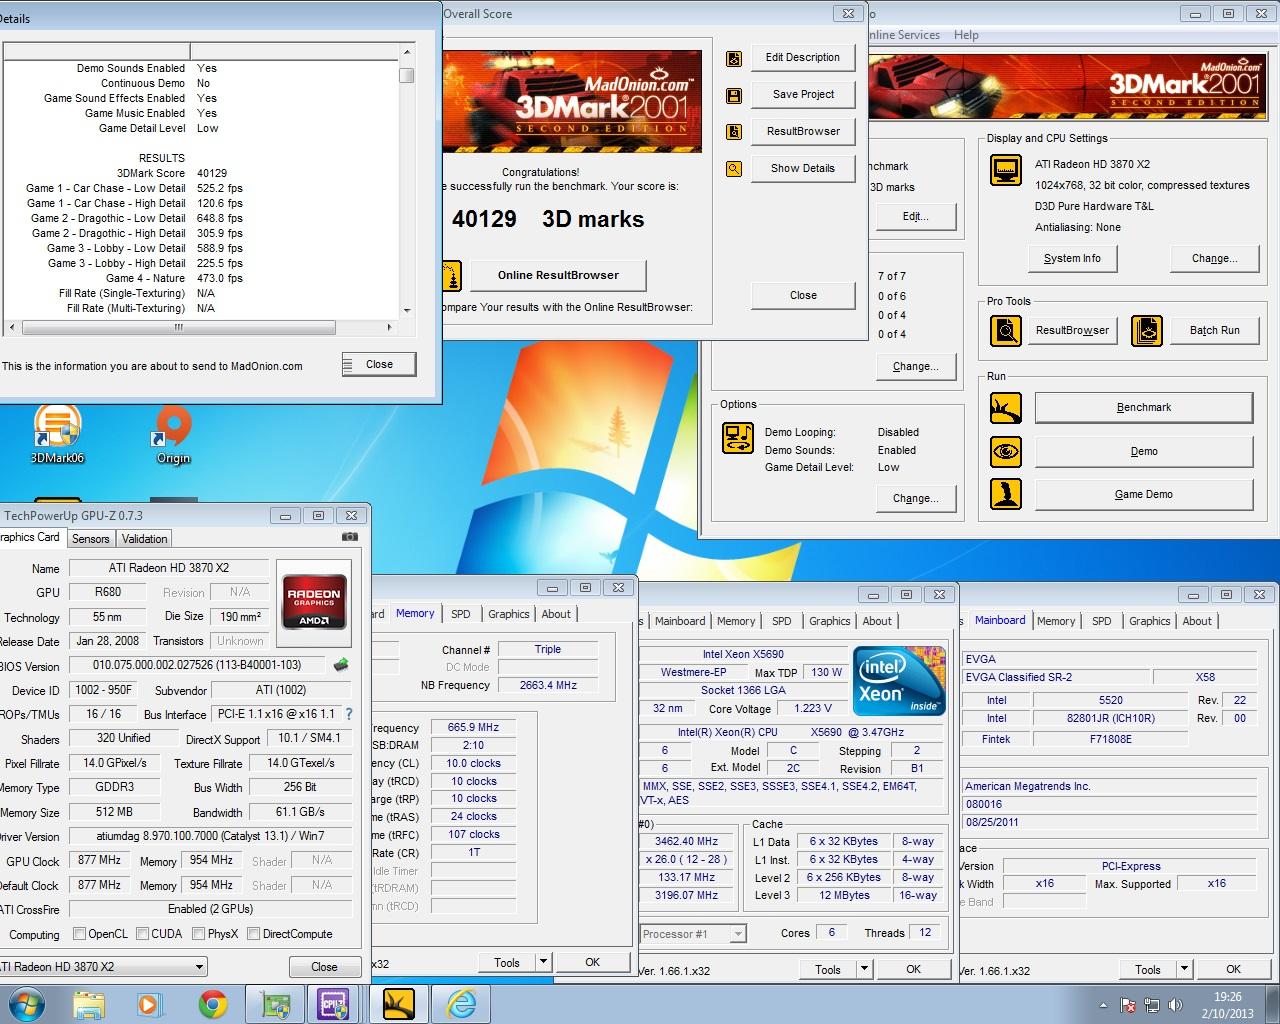Open the Mainboard tab in CPU-Z CPU window
The height and width of the screenshot is (1024, 1280).
(x=680, y=621)
